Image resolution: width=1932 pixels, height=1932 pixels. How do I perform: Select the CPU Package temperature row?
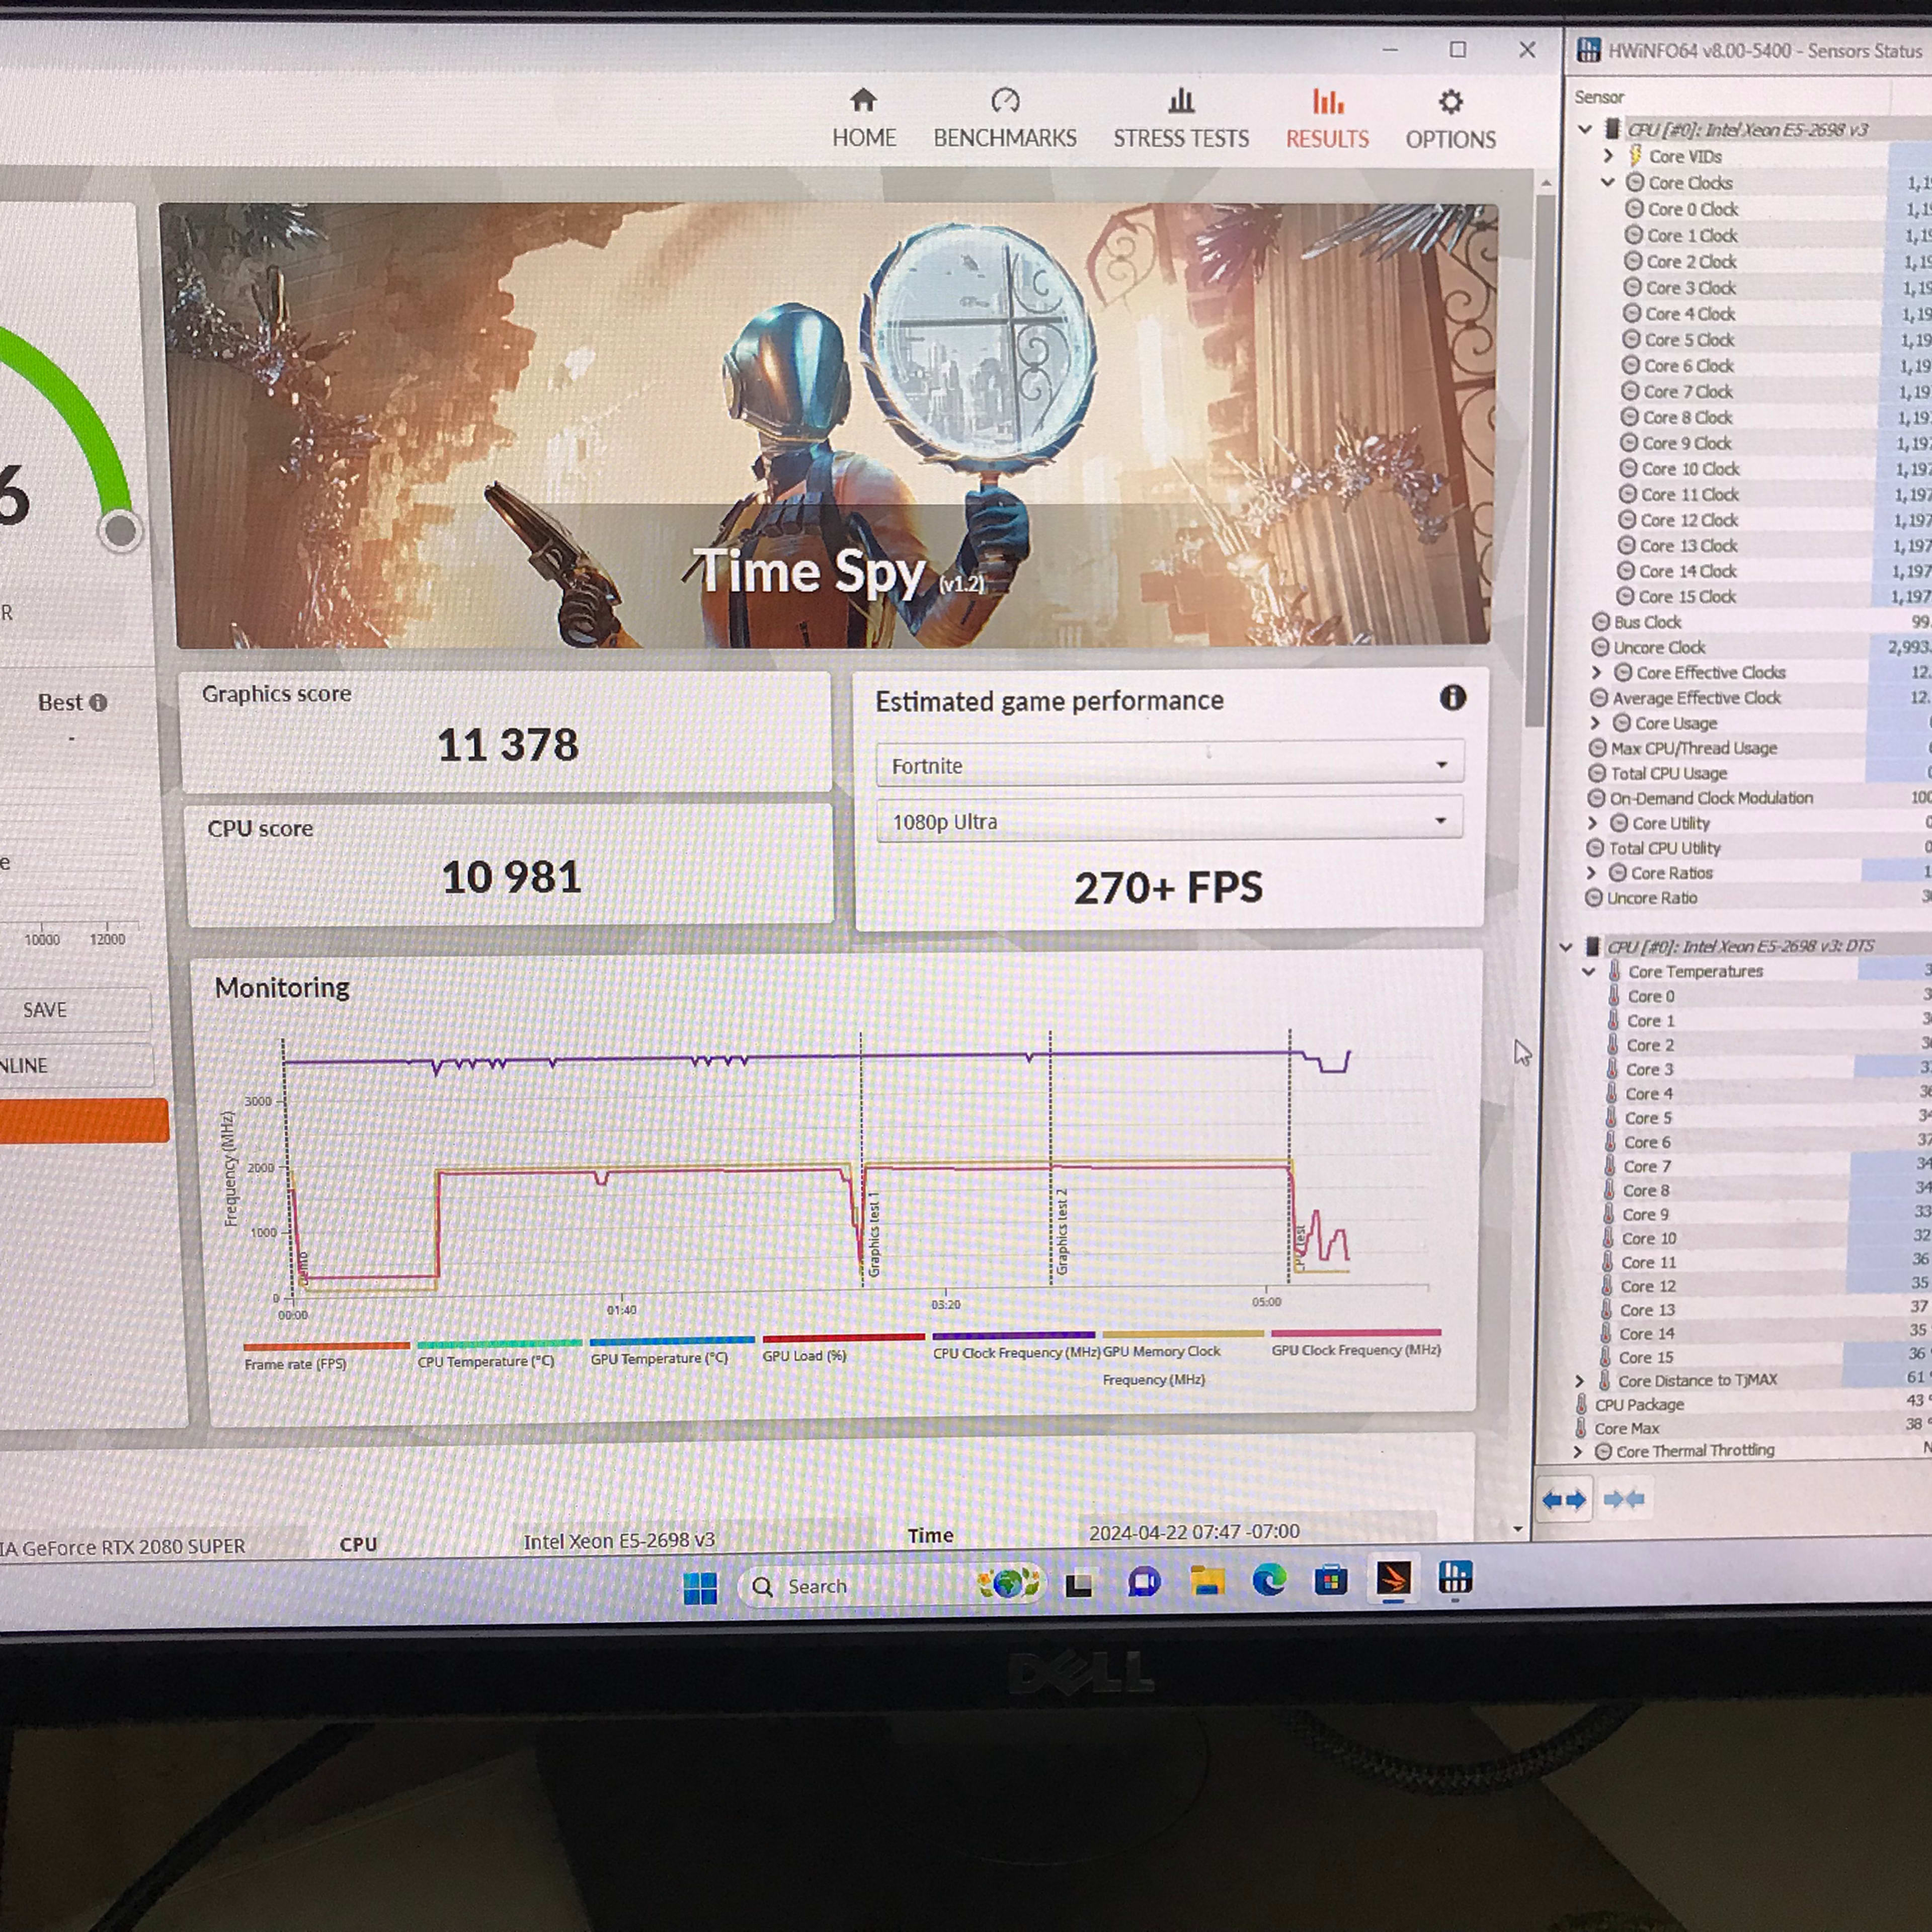[1752, 1404]
